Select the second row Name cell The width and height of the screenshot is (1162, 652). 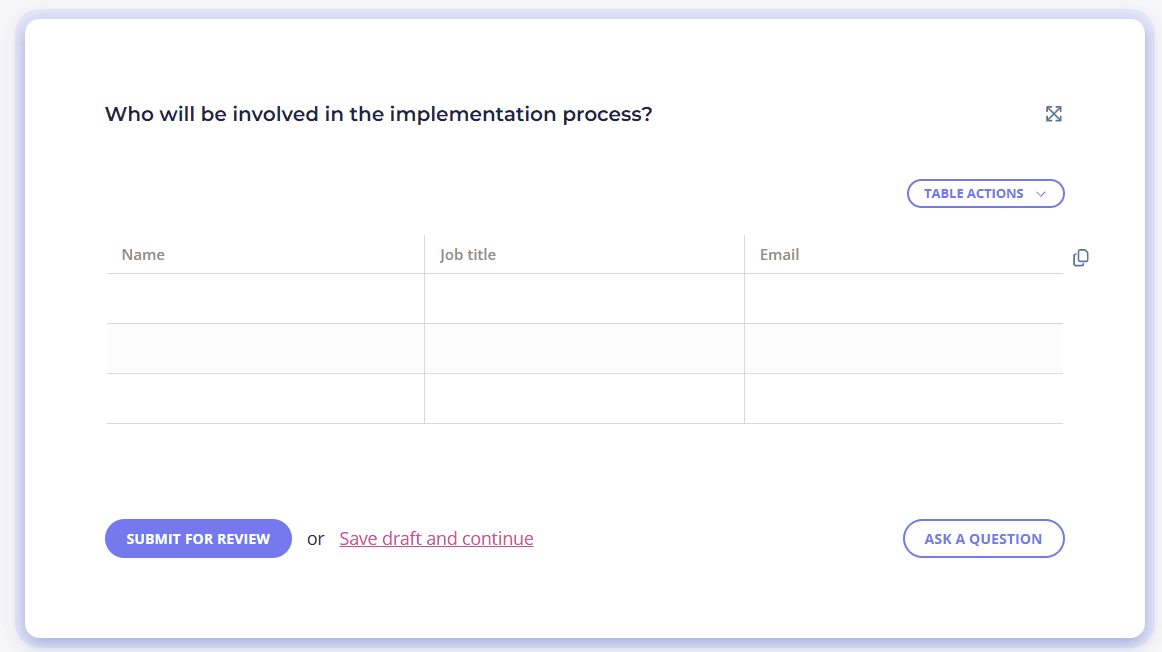coord(265,349)
